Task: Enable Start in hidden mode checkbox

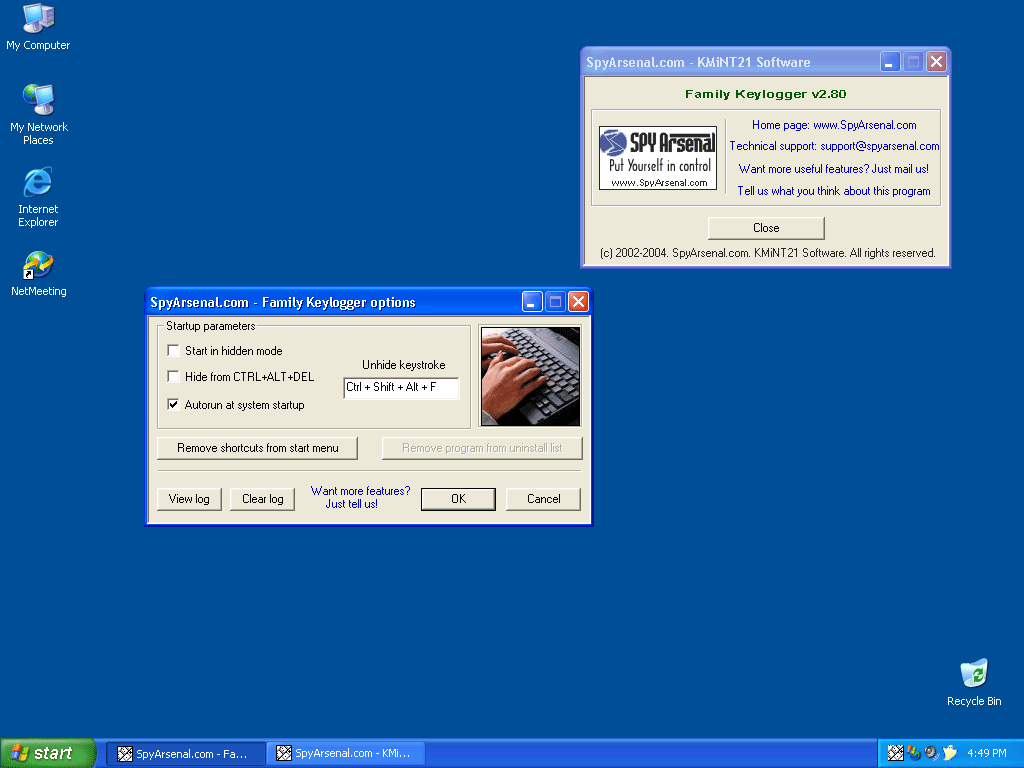Action: pyautogui.click(x=174, y=351)
